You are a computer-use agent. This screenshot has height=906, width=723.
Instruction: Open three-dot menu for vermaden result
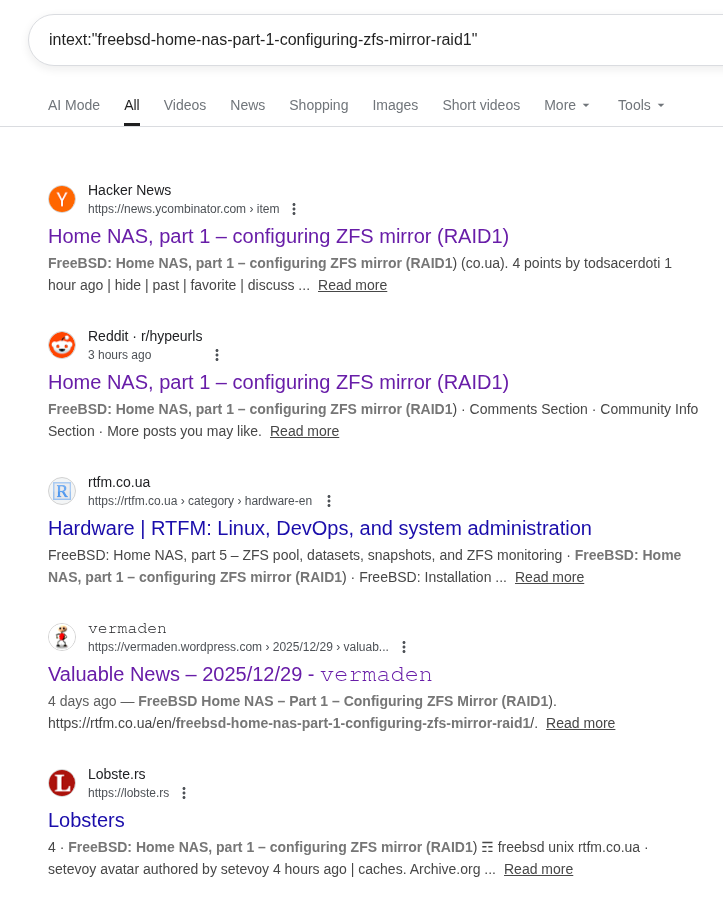tap(404, 647)
